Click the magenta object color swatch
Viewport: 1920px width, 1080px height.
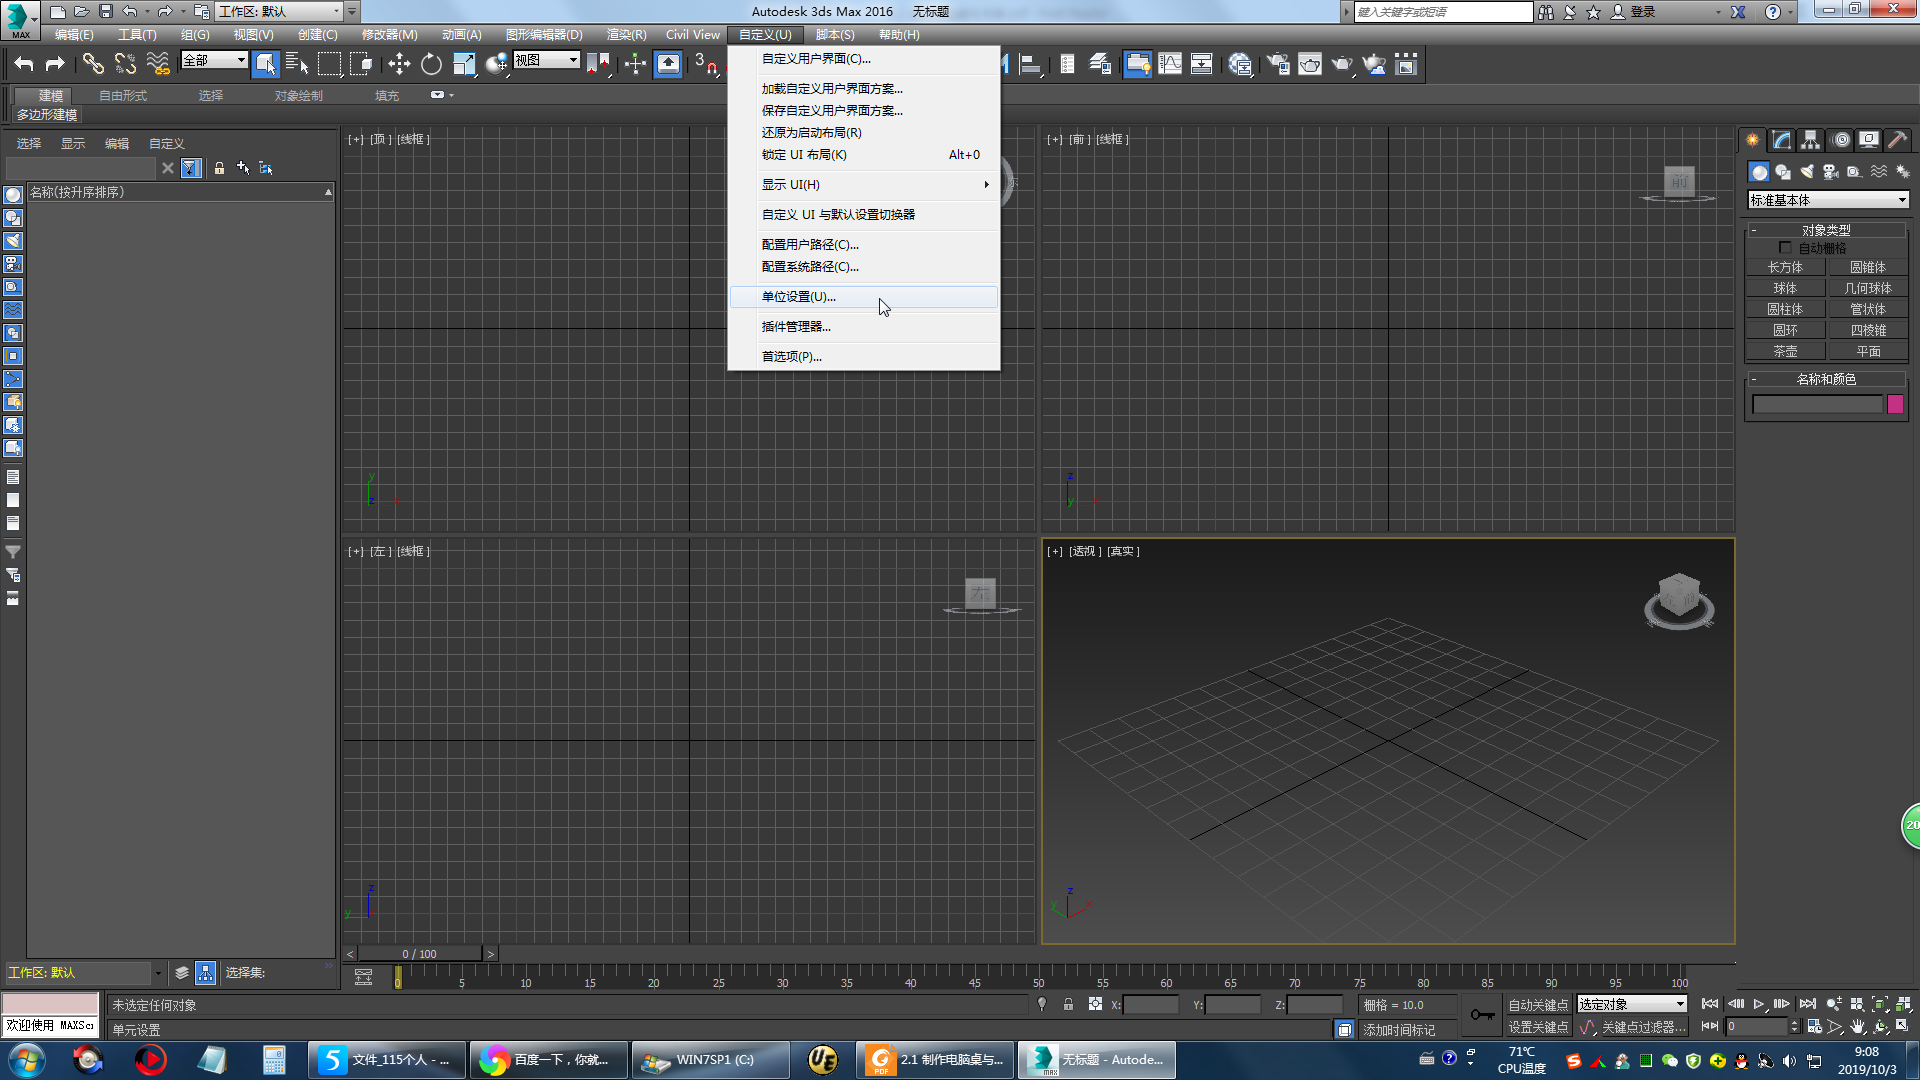1895,404
